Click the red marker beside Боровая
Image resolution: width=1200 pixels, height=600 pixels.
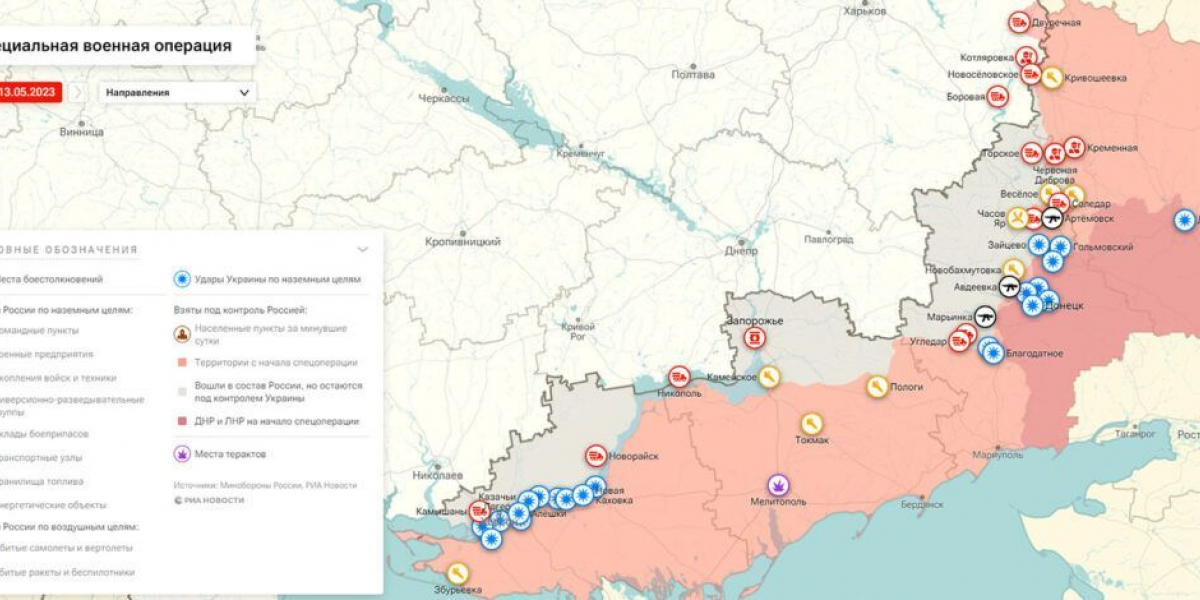click(998, 97)
